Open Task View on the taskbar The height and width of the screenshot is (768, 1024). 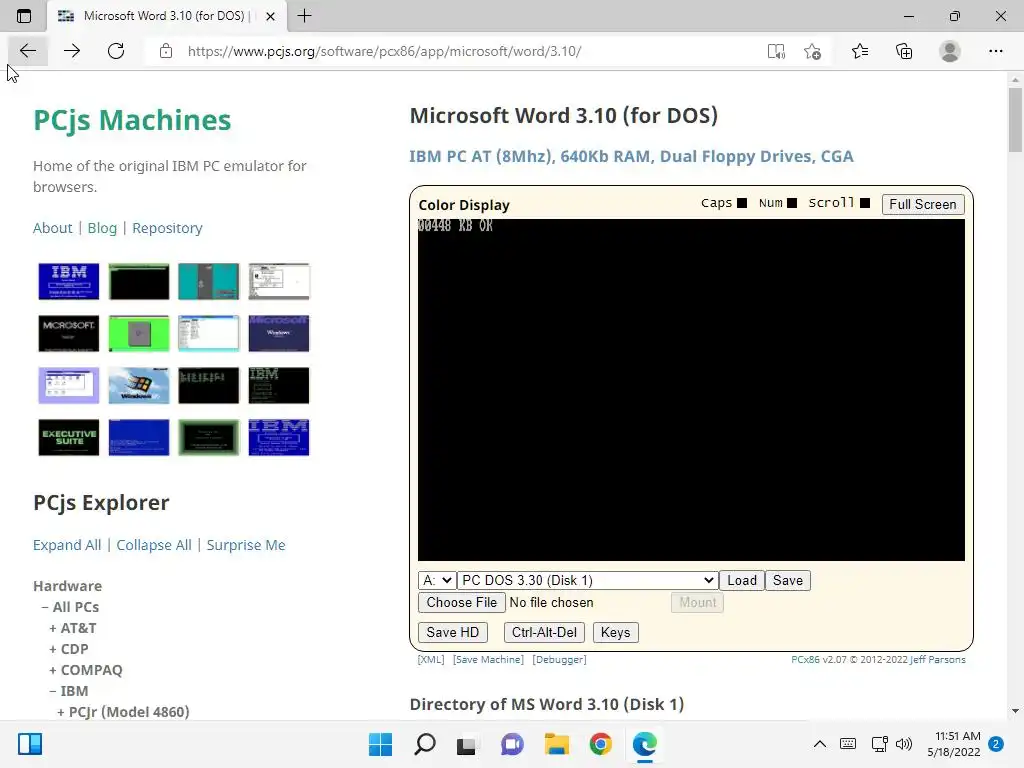coord(466,744)
